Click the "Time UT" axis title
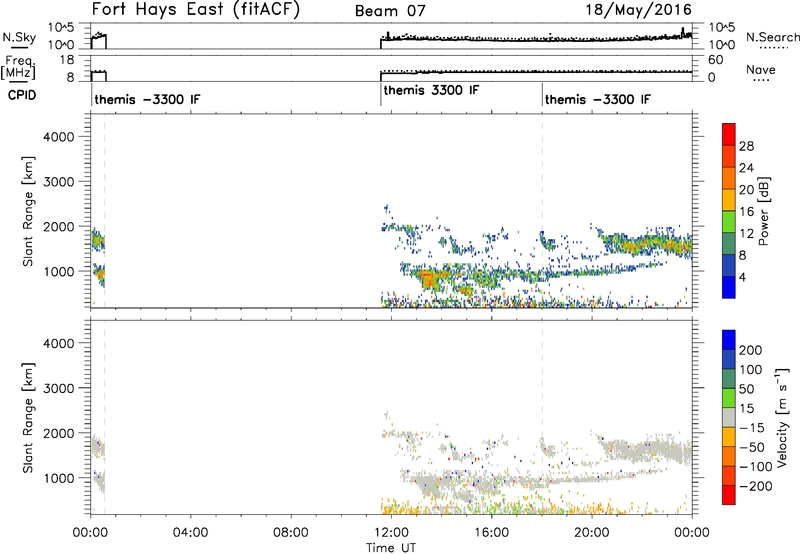The height and width of the screenshot is (554, 800). pos(391,547)
